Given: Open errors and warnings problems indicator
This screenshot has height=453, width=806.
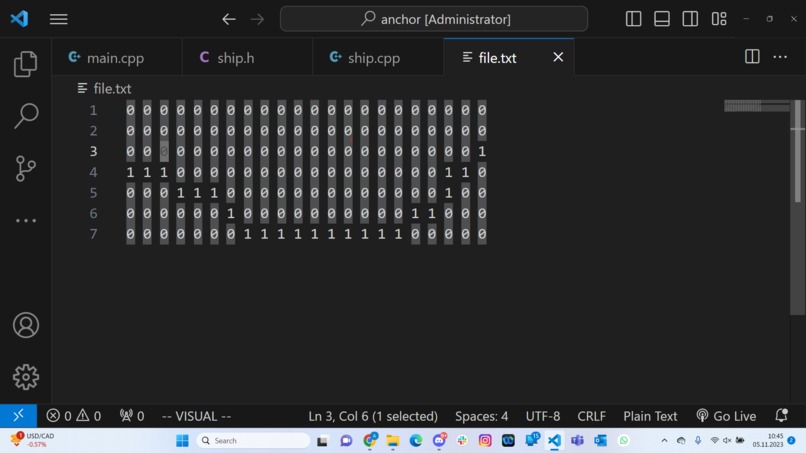Looking at the screenshot, I should point(74,416).
